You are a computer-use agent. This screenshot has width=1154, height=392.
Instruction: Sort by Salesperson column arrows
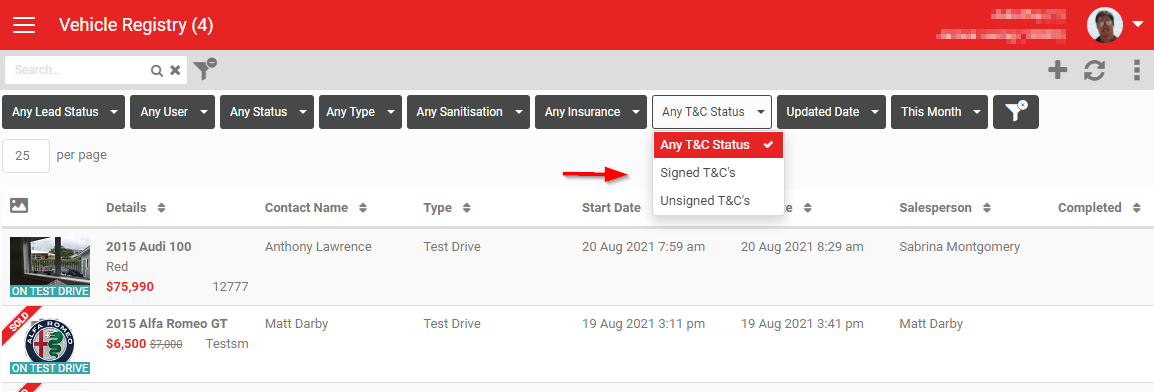(987, 208)
